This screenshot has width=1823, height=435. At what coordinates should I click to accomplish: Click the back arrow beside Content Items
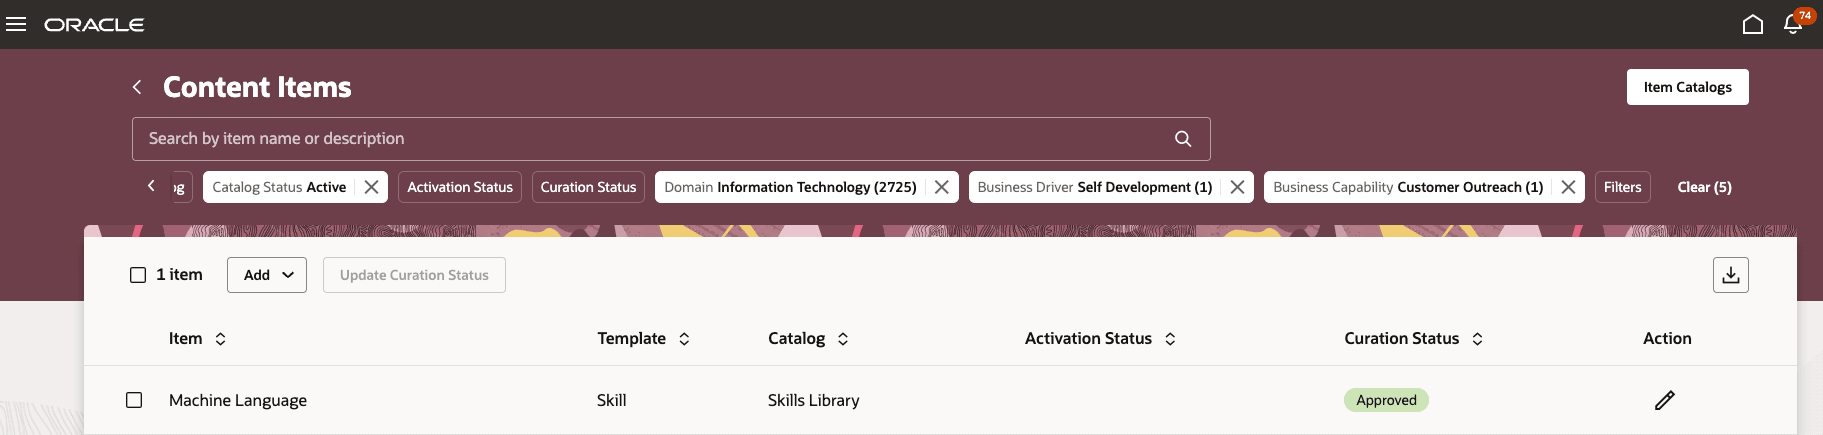pos(137,87)
